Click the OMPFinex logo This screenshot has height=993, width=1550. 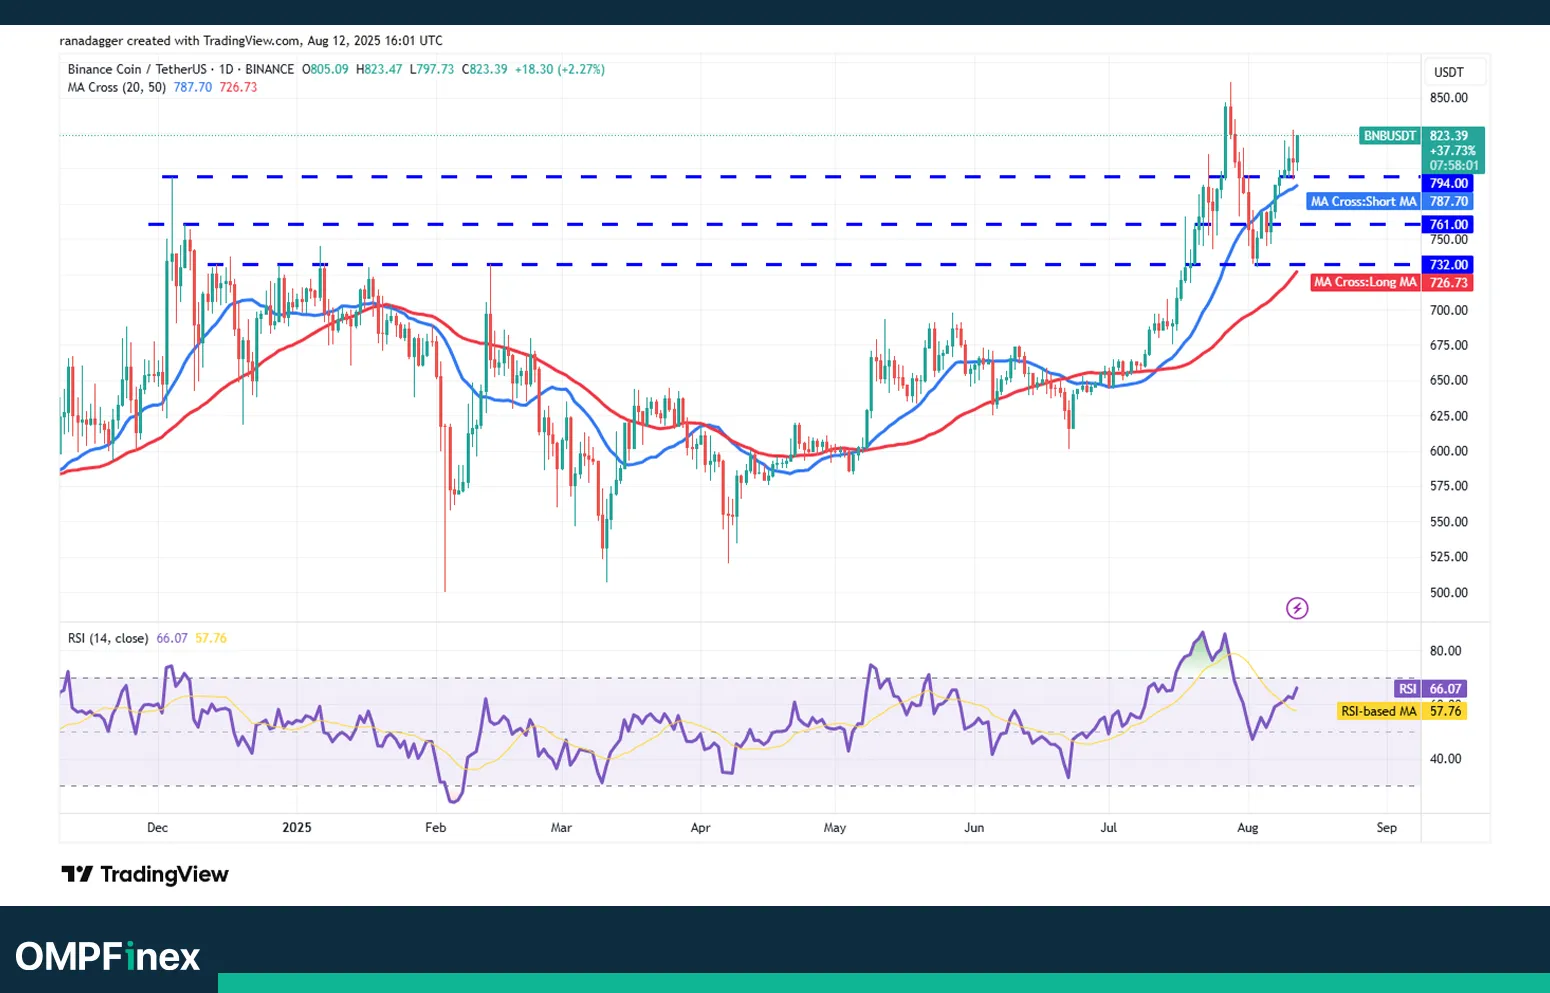pyautogui.click(x=108, y=957)
